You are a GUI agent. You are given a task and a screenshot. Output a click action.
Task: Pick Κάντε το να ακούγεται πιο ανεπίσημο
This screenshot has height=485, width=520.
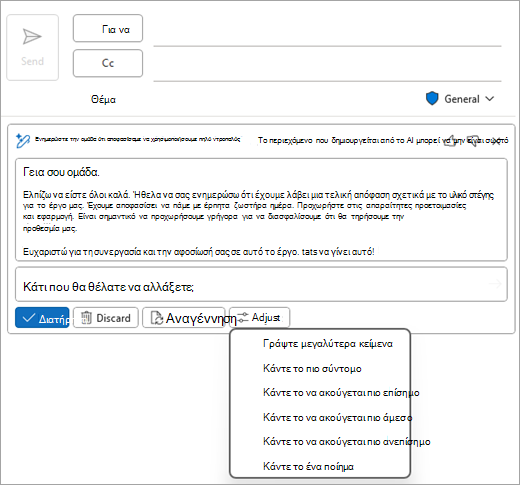[x=347, y=442]
